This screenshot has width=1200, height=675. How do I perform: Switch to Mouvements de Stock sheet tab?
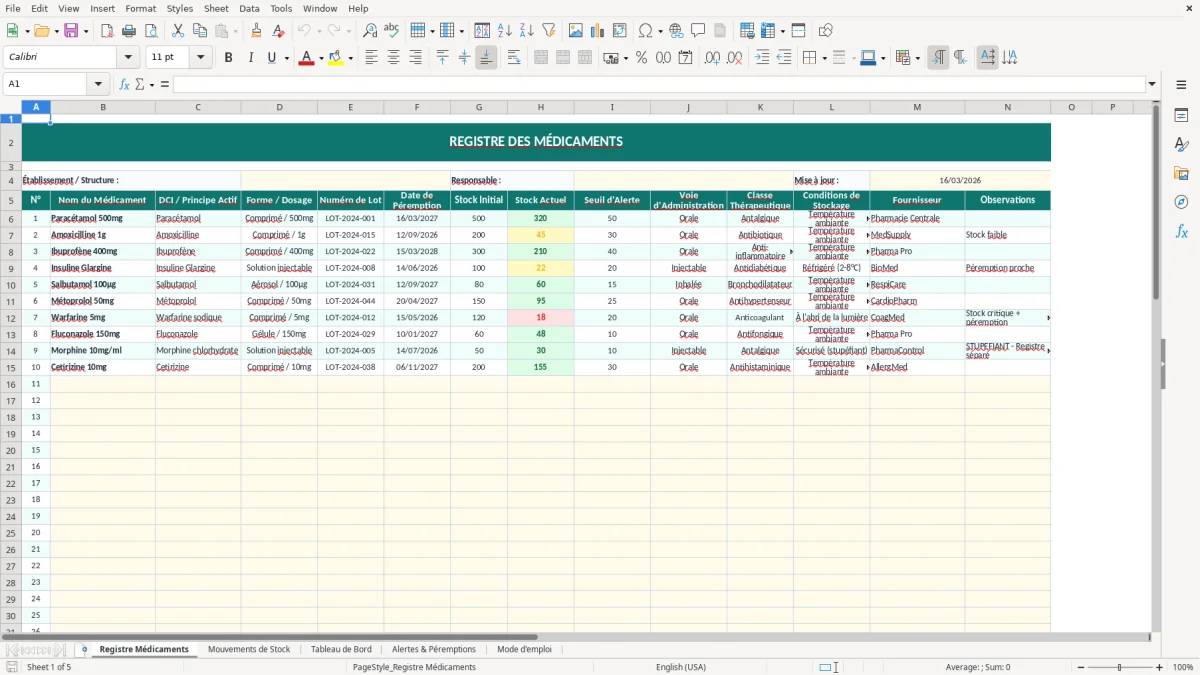(x=249, y=649)
